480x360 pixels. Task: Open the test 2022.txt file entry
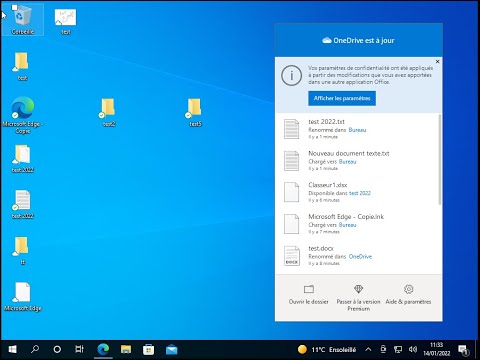coord(357,129)
